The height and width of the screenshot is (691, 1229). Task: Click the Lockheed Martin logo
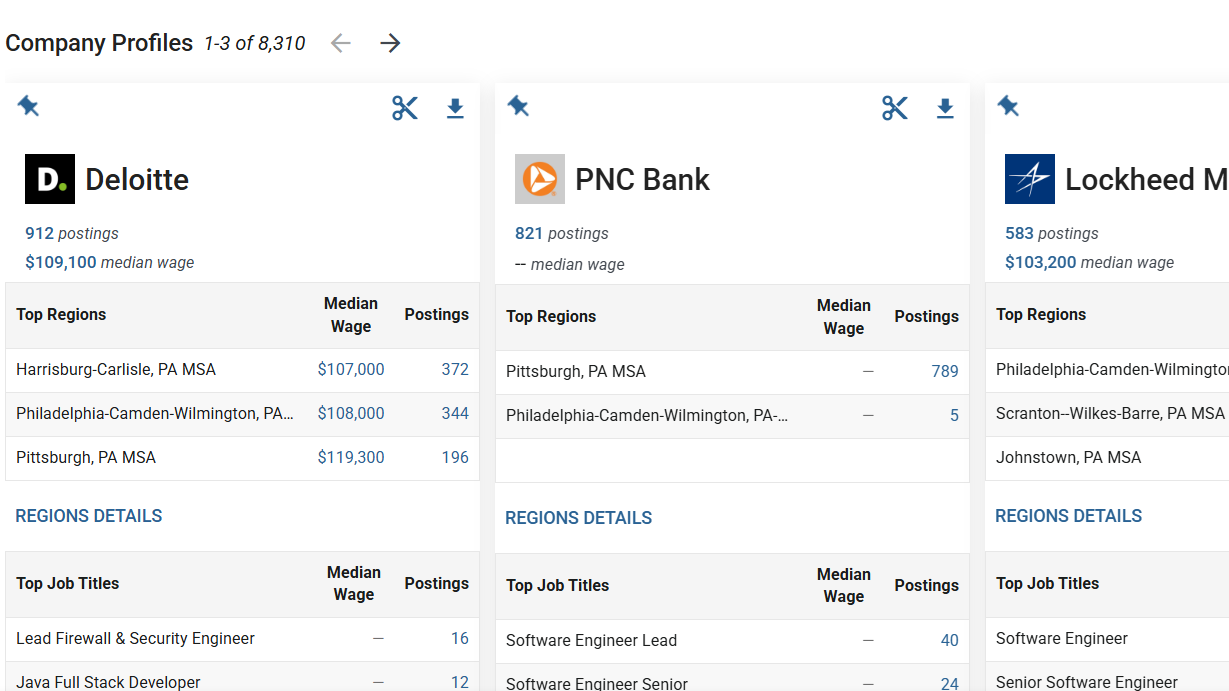[x=1030, y=179]
